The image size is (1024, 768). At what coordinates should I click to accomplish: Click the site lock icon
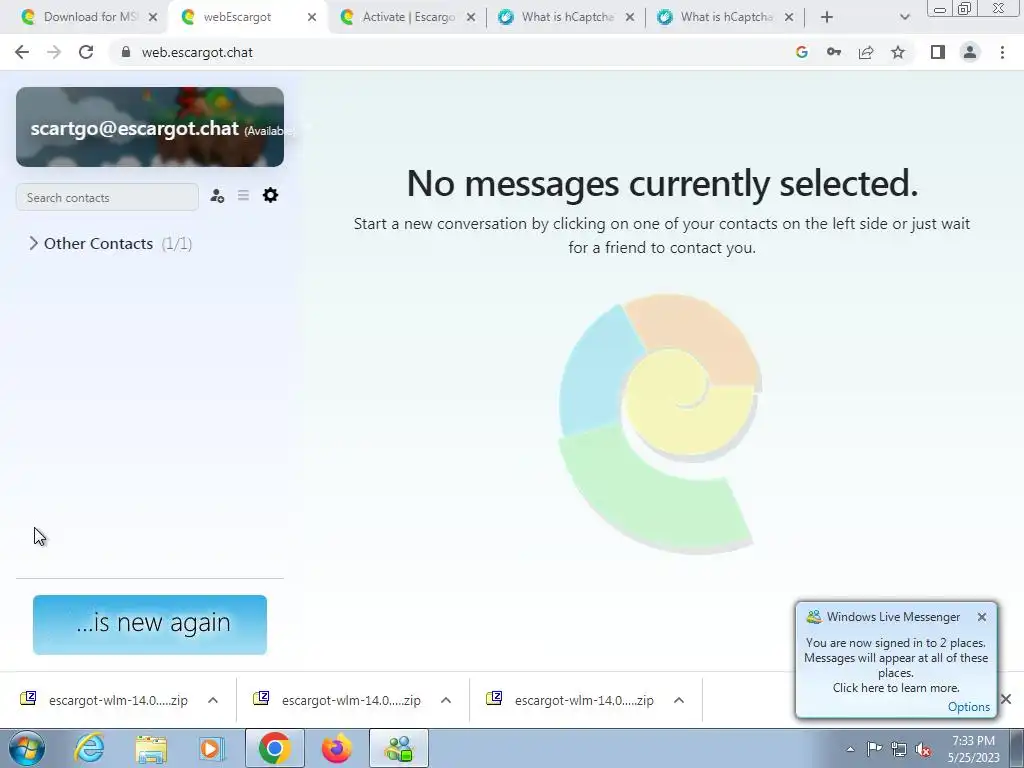[x=125, y=52]
